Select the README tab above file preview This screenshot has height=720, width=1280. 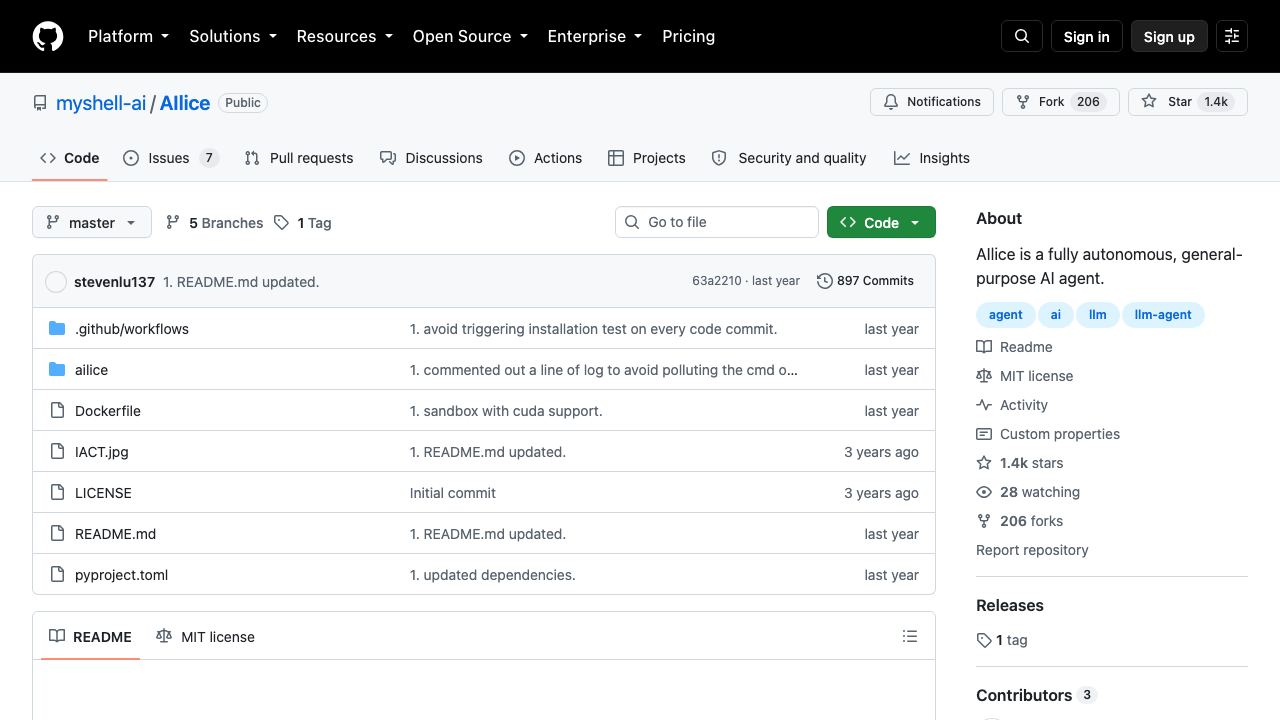pos(90,637)
